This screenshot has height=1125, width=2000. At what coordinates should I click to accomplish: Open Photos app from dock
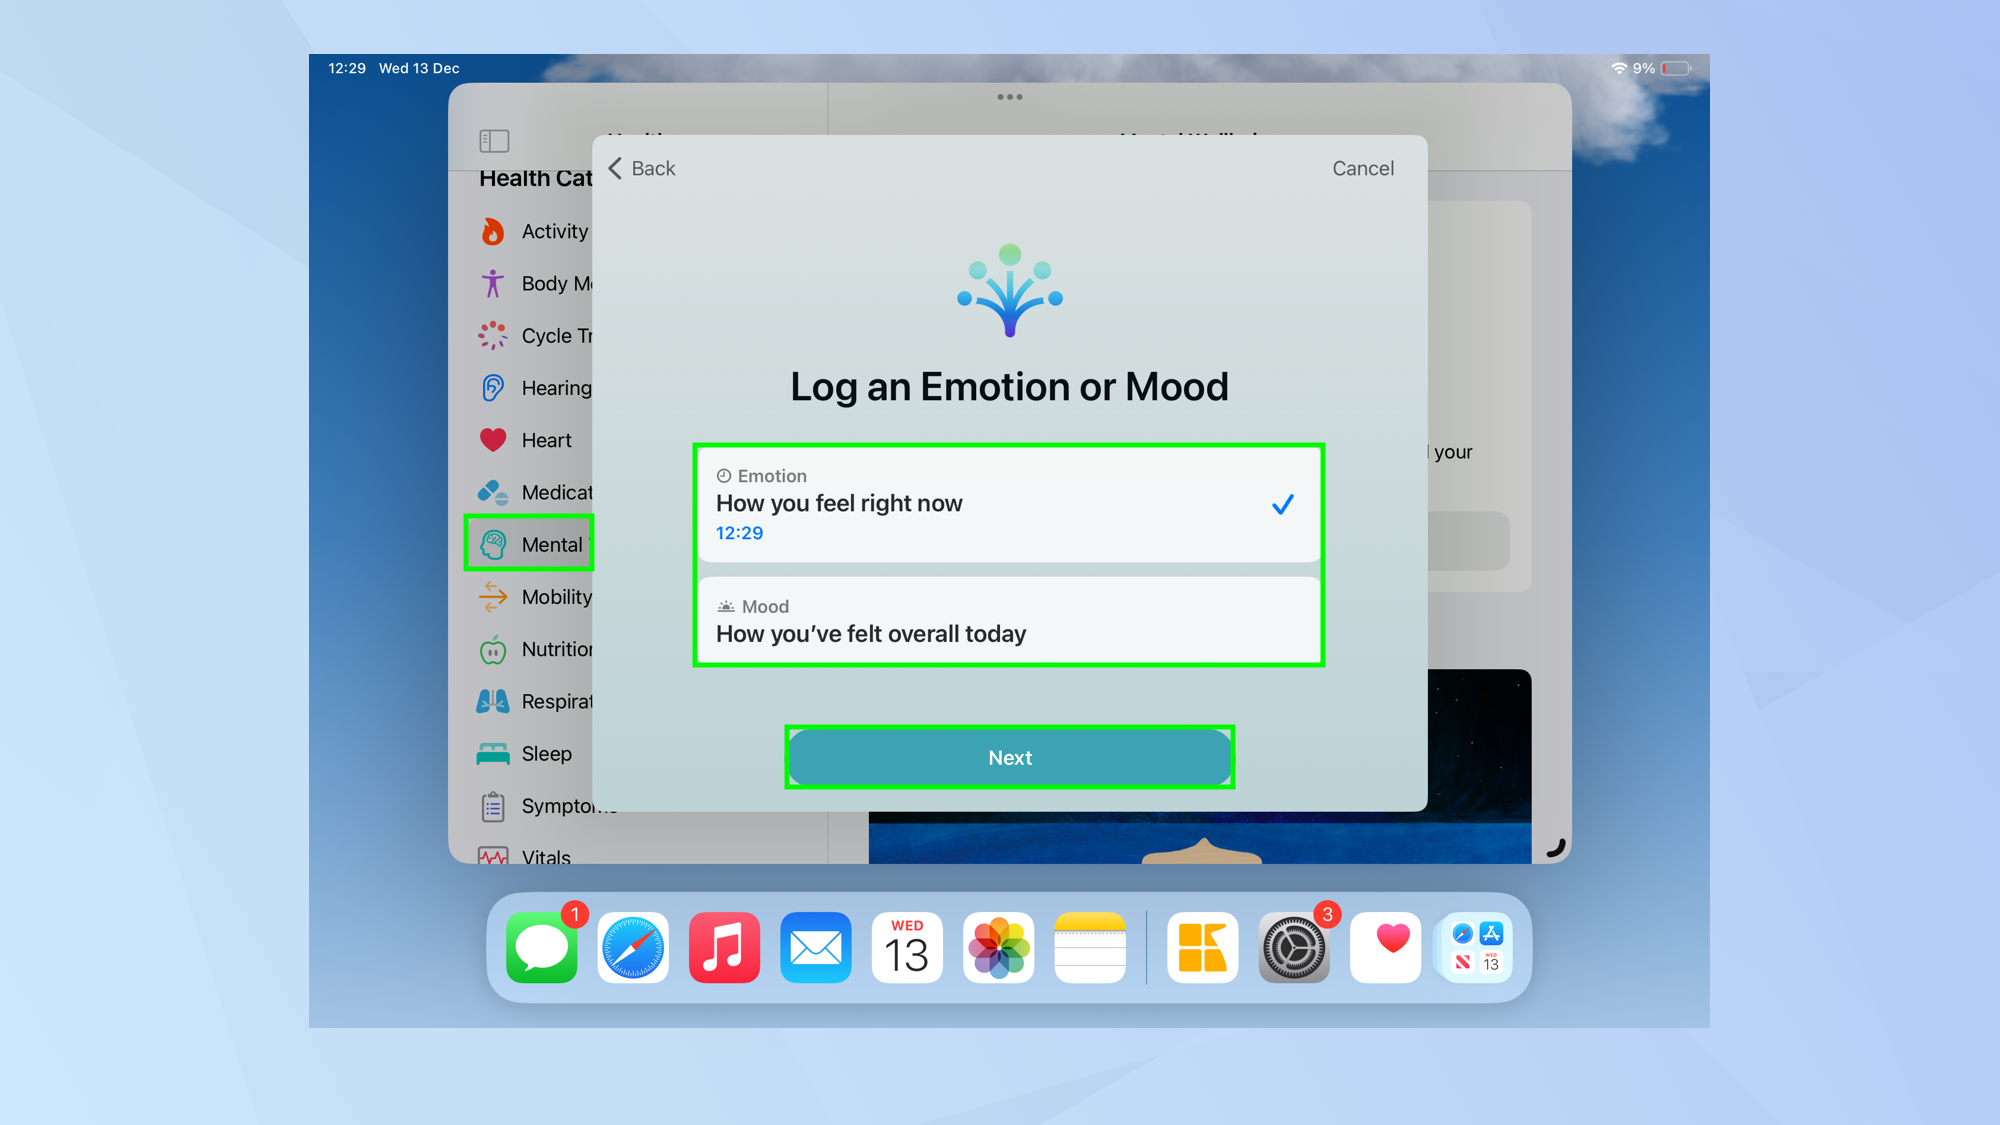click(x=999, y=945)
